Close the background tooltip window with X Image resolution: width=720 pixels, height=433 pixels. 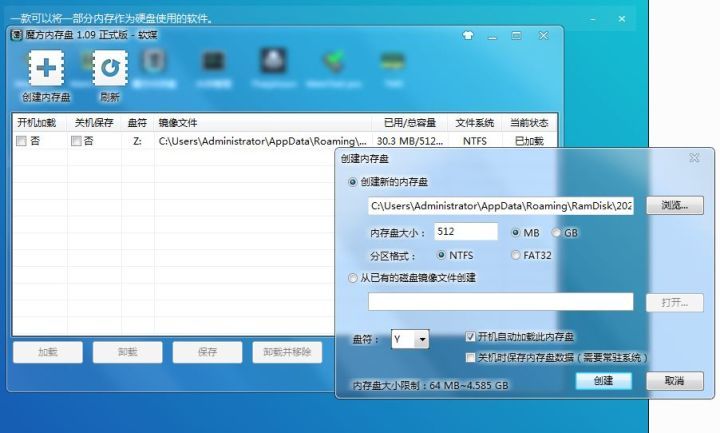[622, 19]
